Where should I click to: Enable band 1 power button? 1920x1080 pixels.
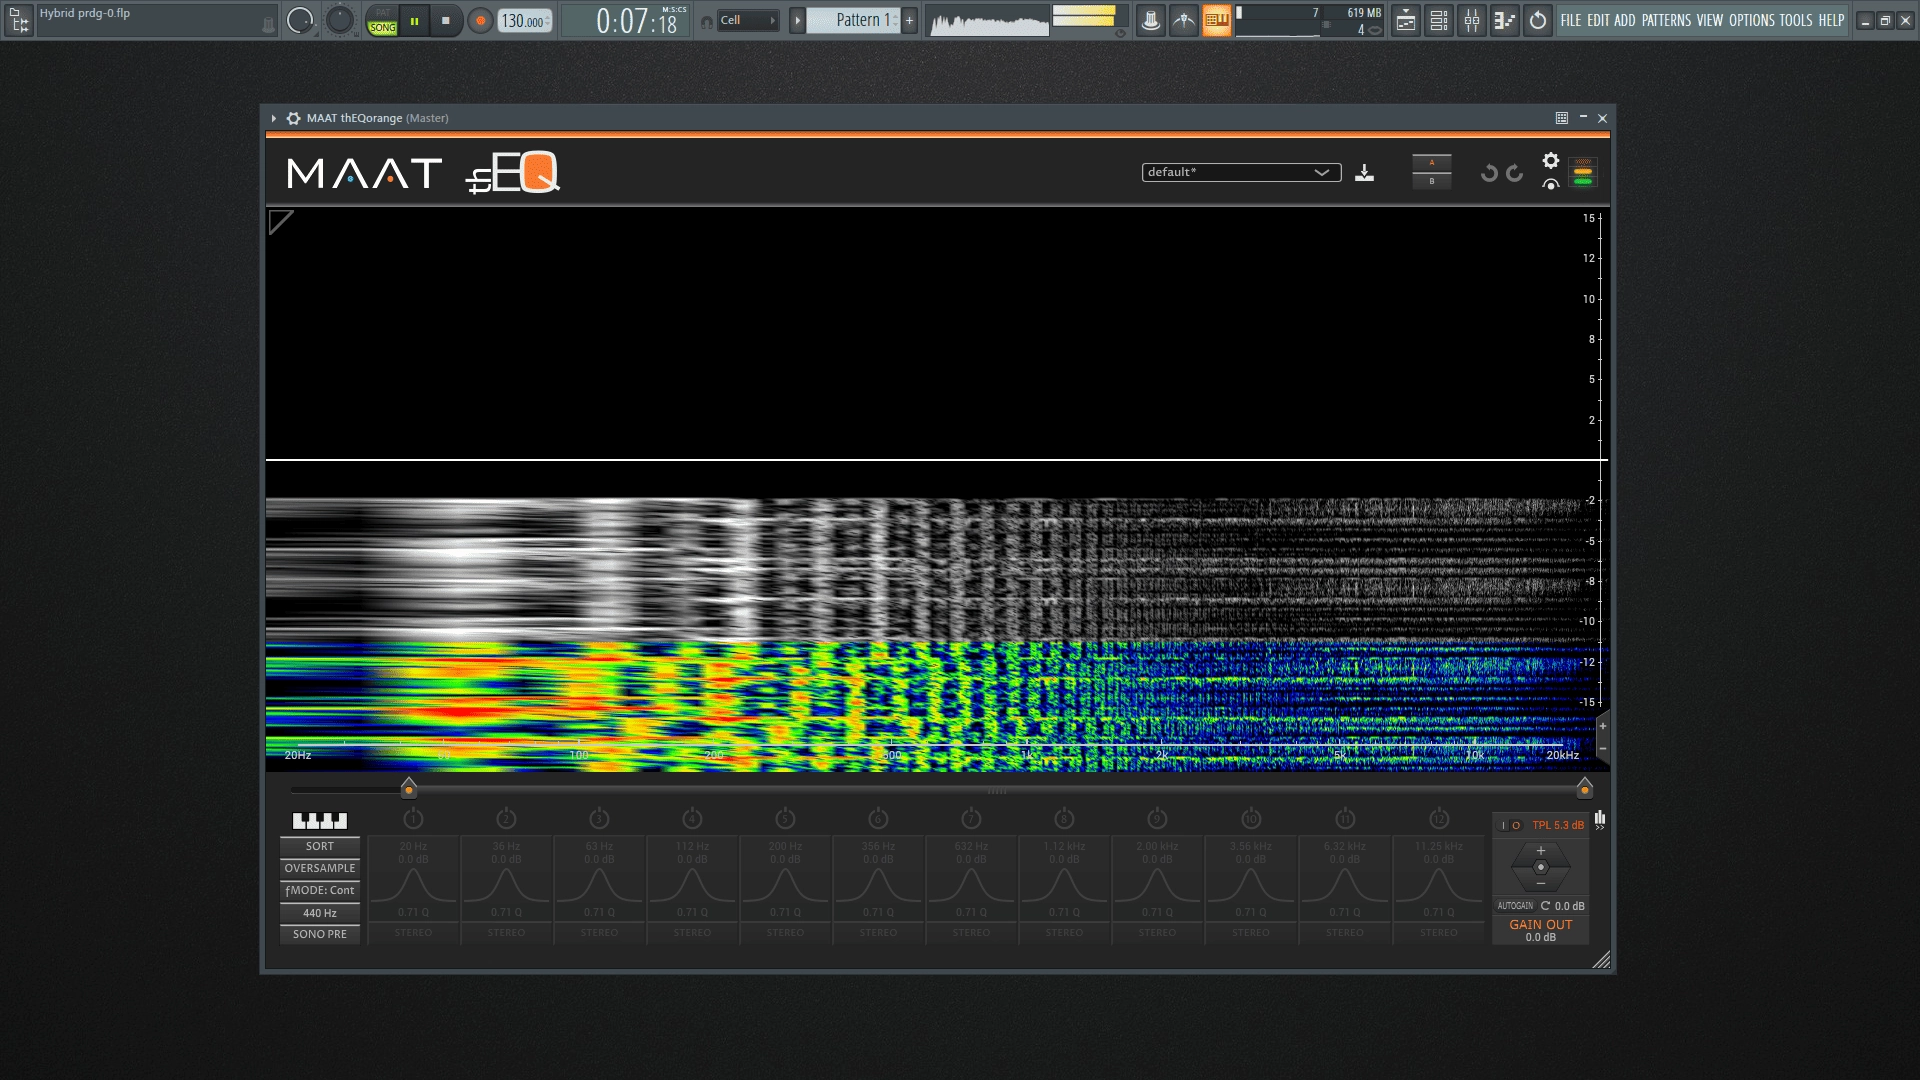pos(413,819)
